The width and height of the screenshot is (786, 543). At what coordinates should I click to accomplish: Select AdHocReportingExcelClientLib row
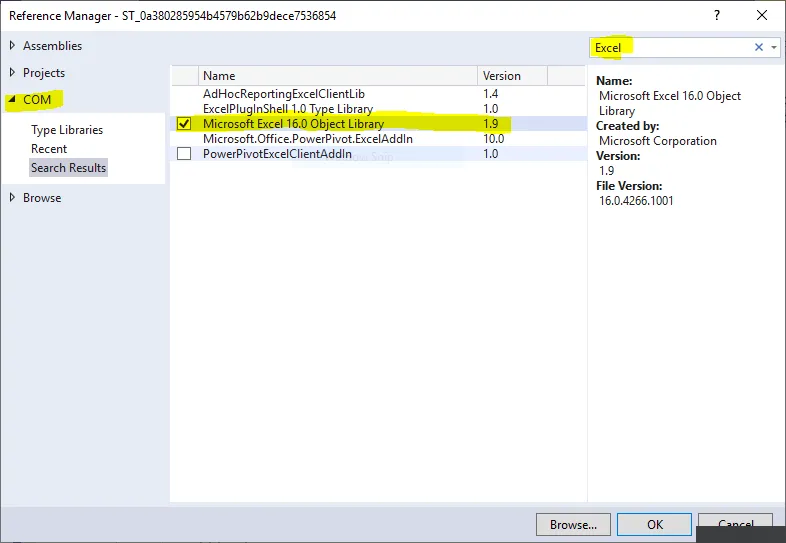click(x=378, y=94)
